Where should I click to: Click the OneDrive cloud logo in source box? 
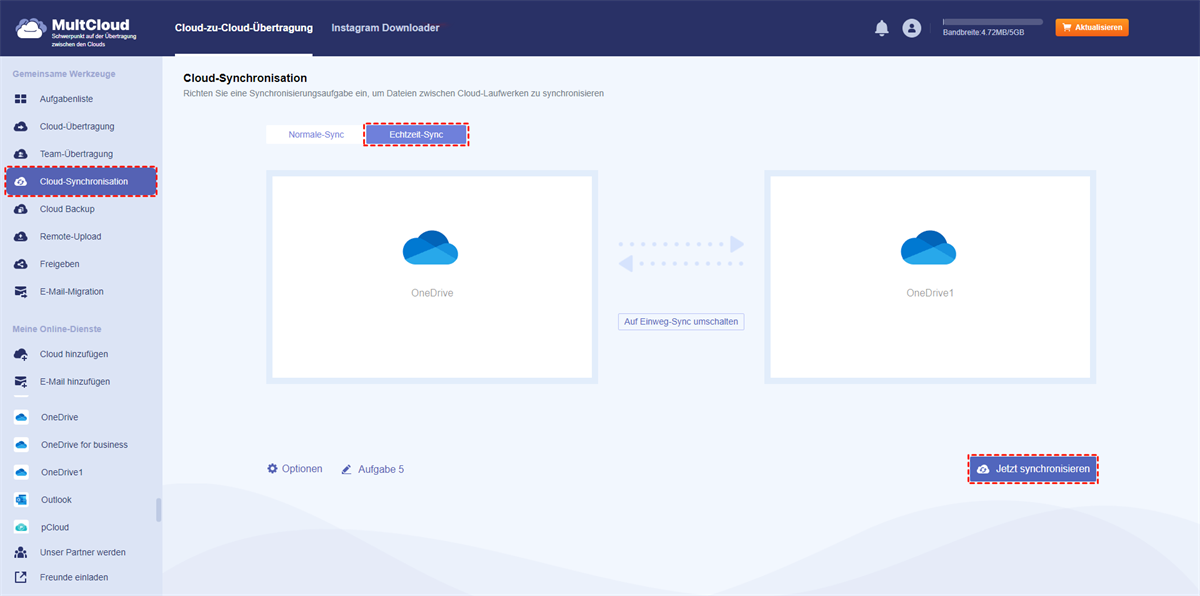tap(431, 248)
